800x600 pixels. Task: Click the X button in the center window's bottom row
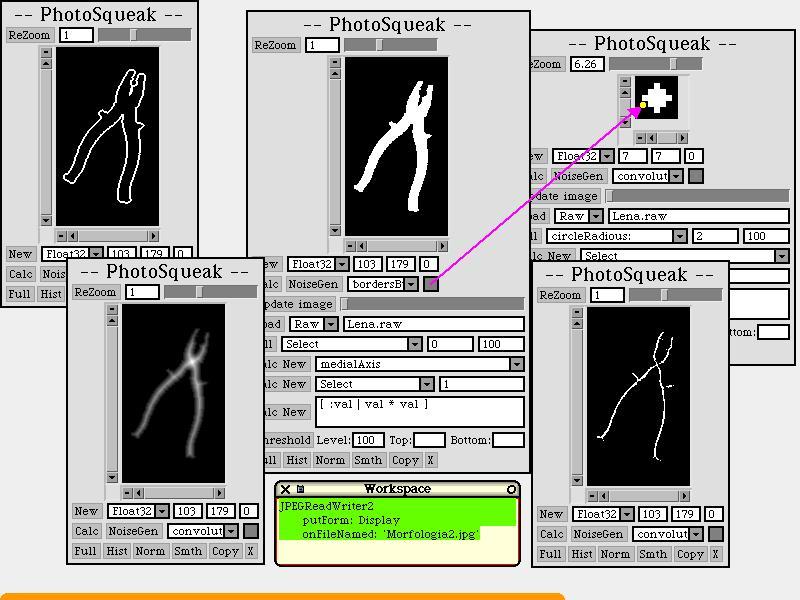(431, 460)
